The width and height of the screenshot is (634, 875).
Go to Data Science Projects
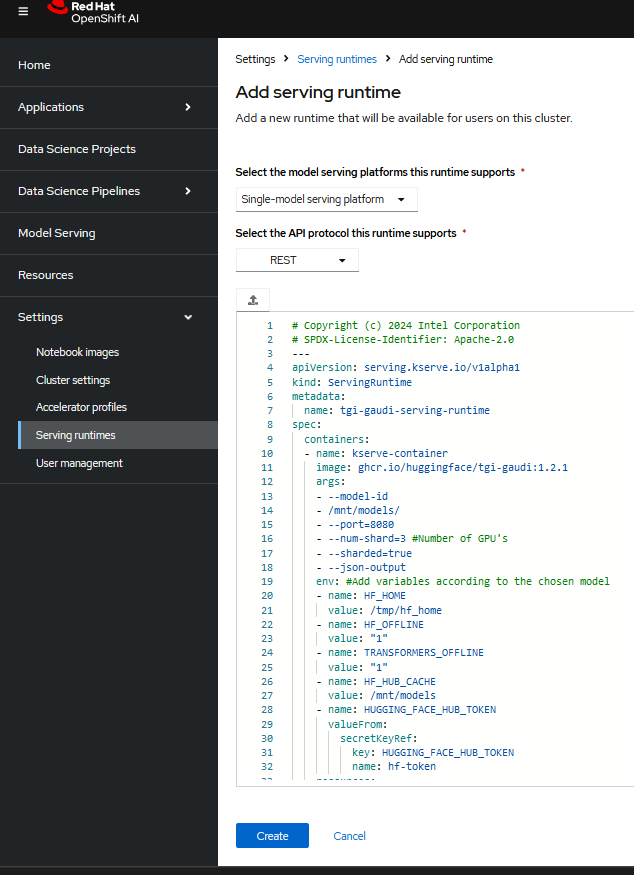click(x=77, y=149)
